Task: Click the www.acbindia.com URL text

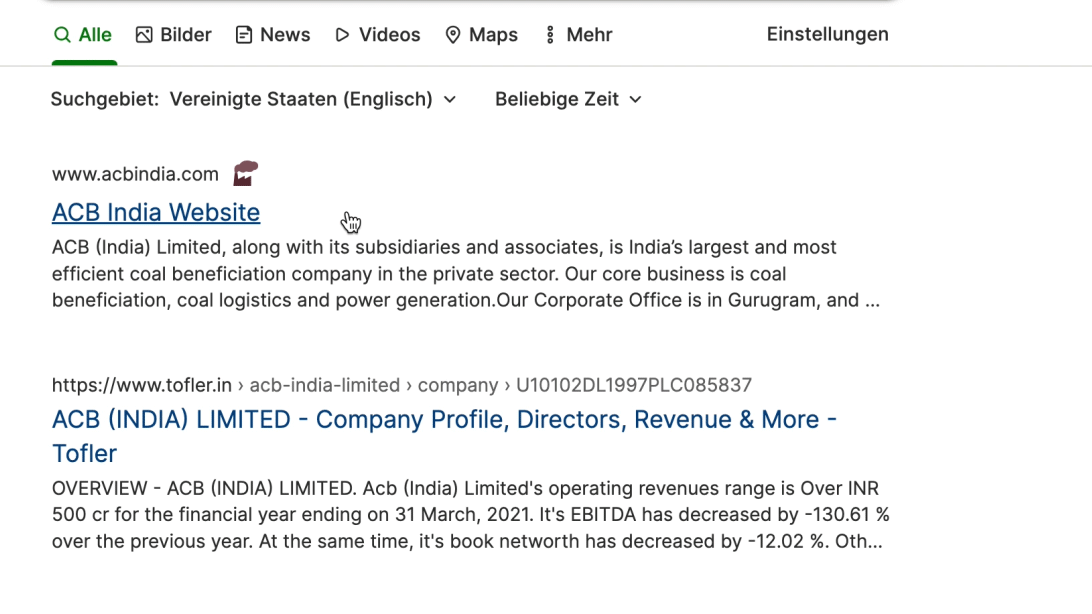Action: 135,174
